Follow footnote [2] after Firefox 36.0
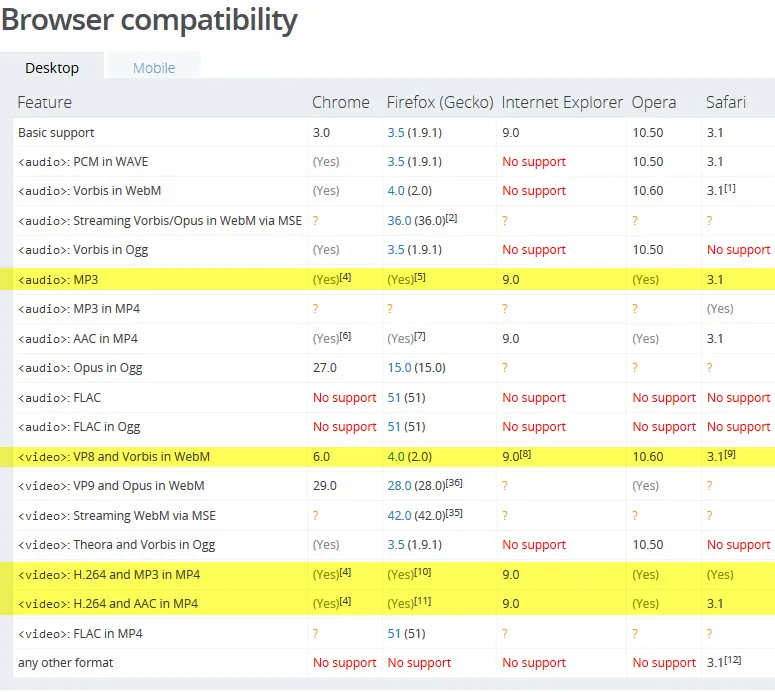775x692 pixels. click(451, 218)
